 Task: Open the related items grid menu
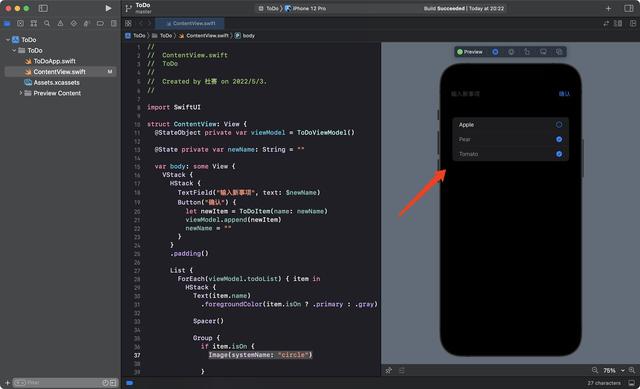click(x=128, y=24)
